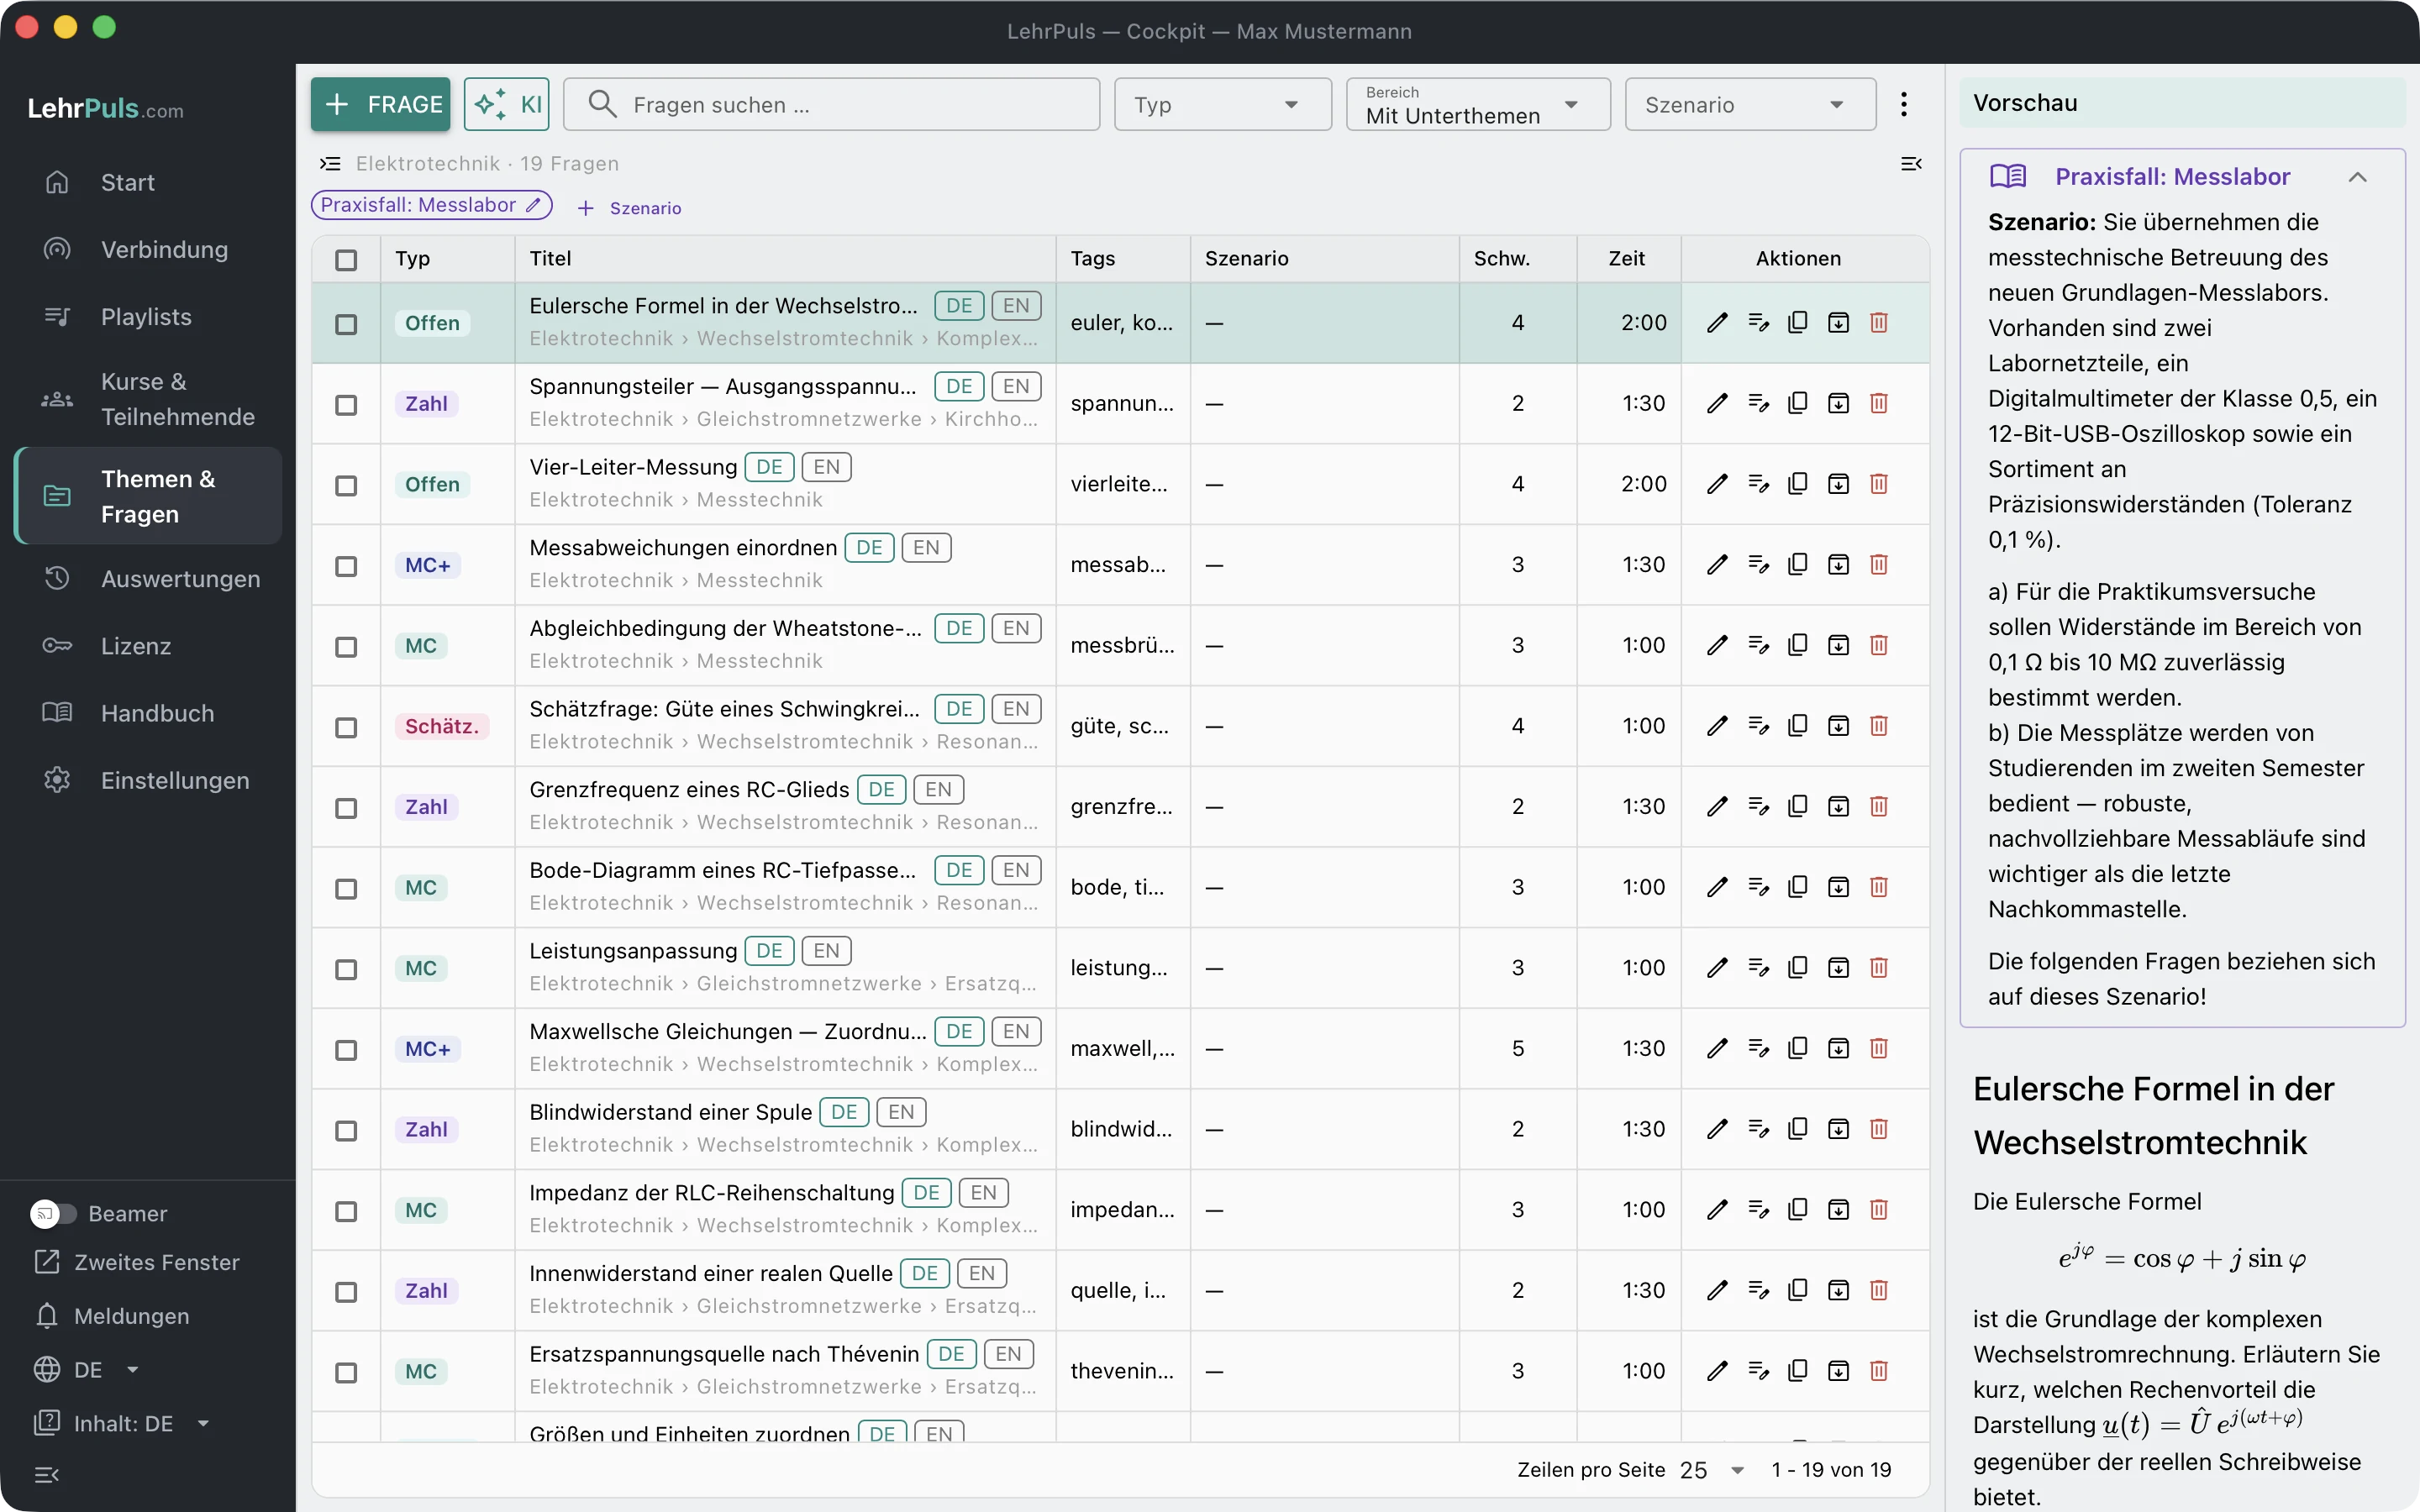
Task: Click the FRAGE add button
Action: click(380, 104)
